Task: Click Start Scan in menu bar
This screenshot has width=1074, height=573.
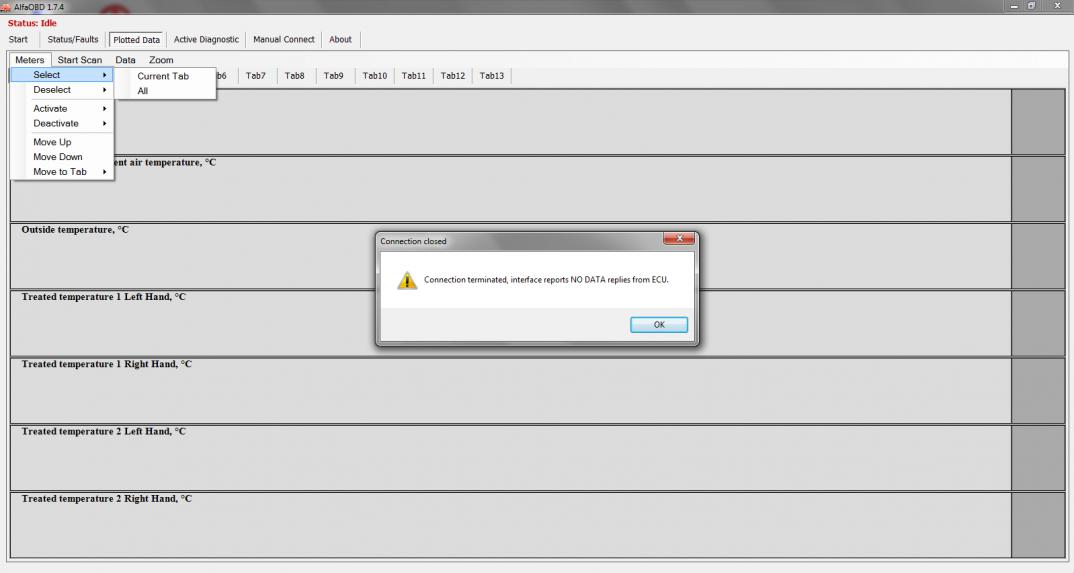Action: [x=79, y=60]
